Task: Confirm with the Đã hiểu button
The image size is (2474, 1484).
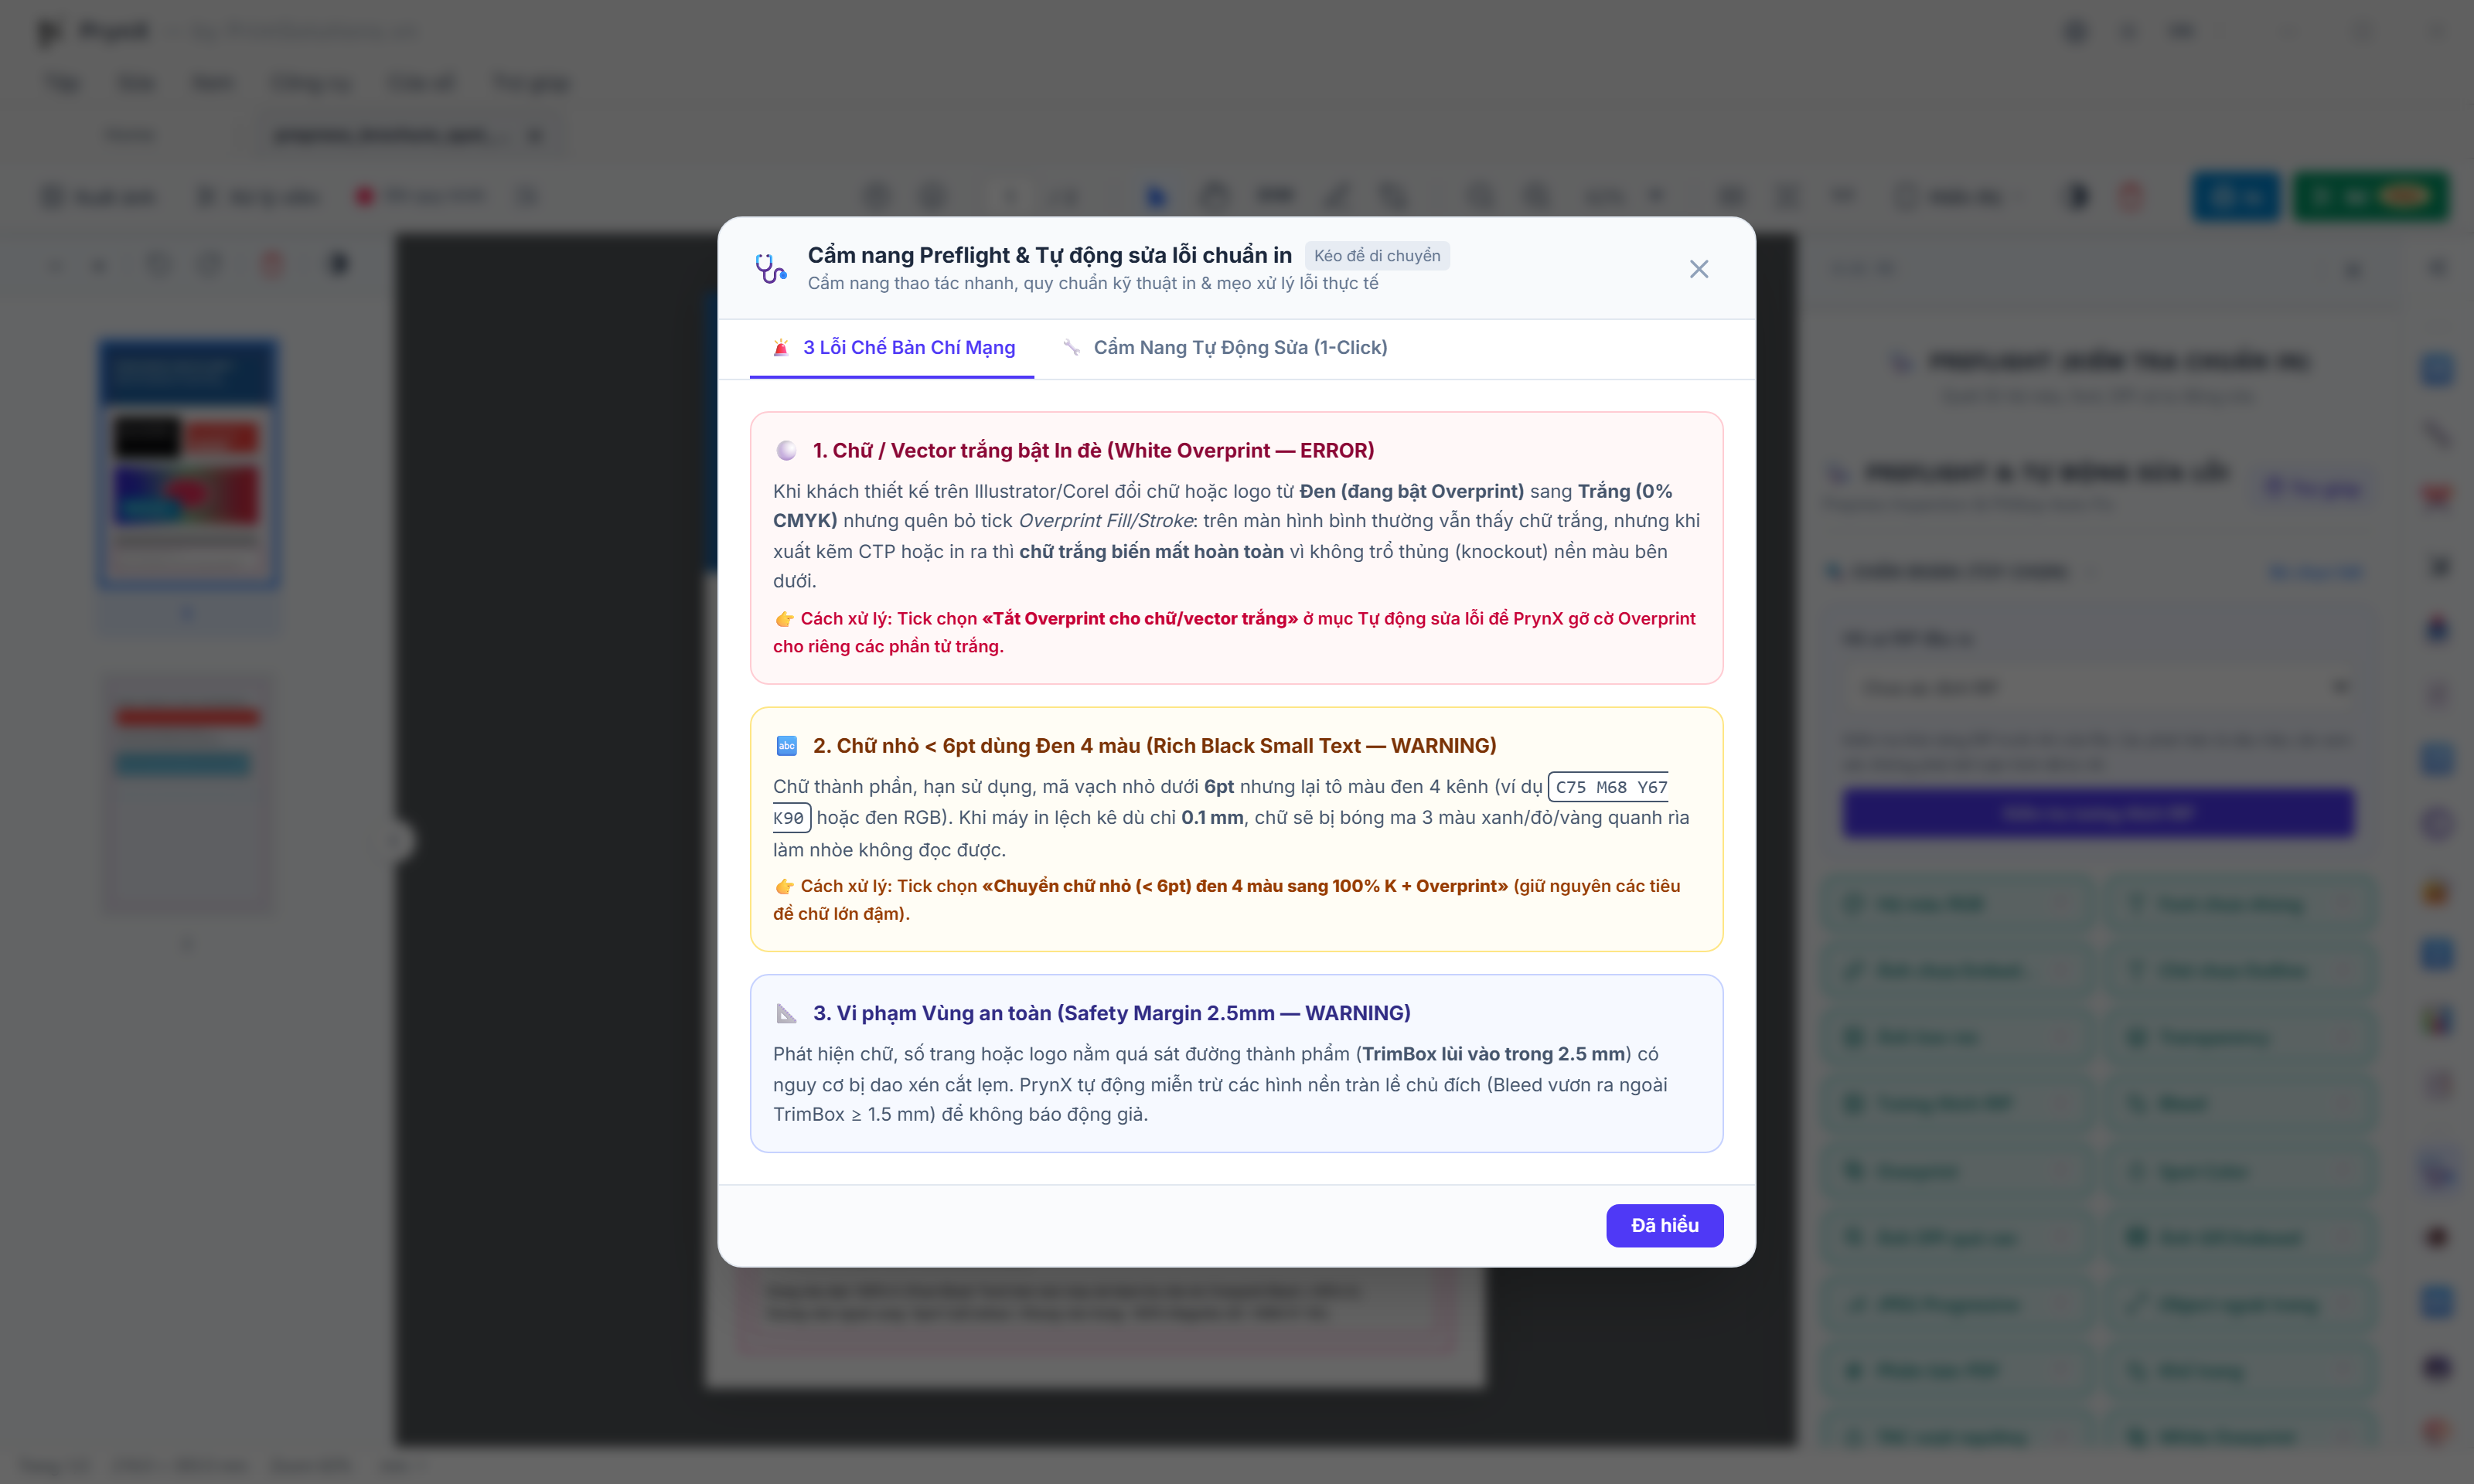Action: tap(1664, 1225)
